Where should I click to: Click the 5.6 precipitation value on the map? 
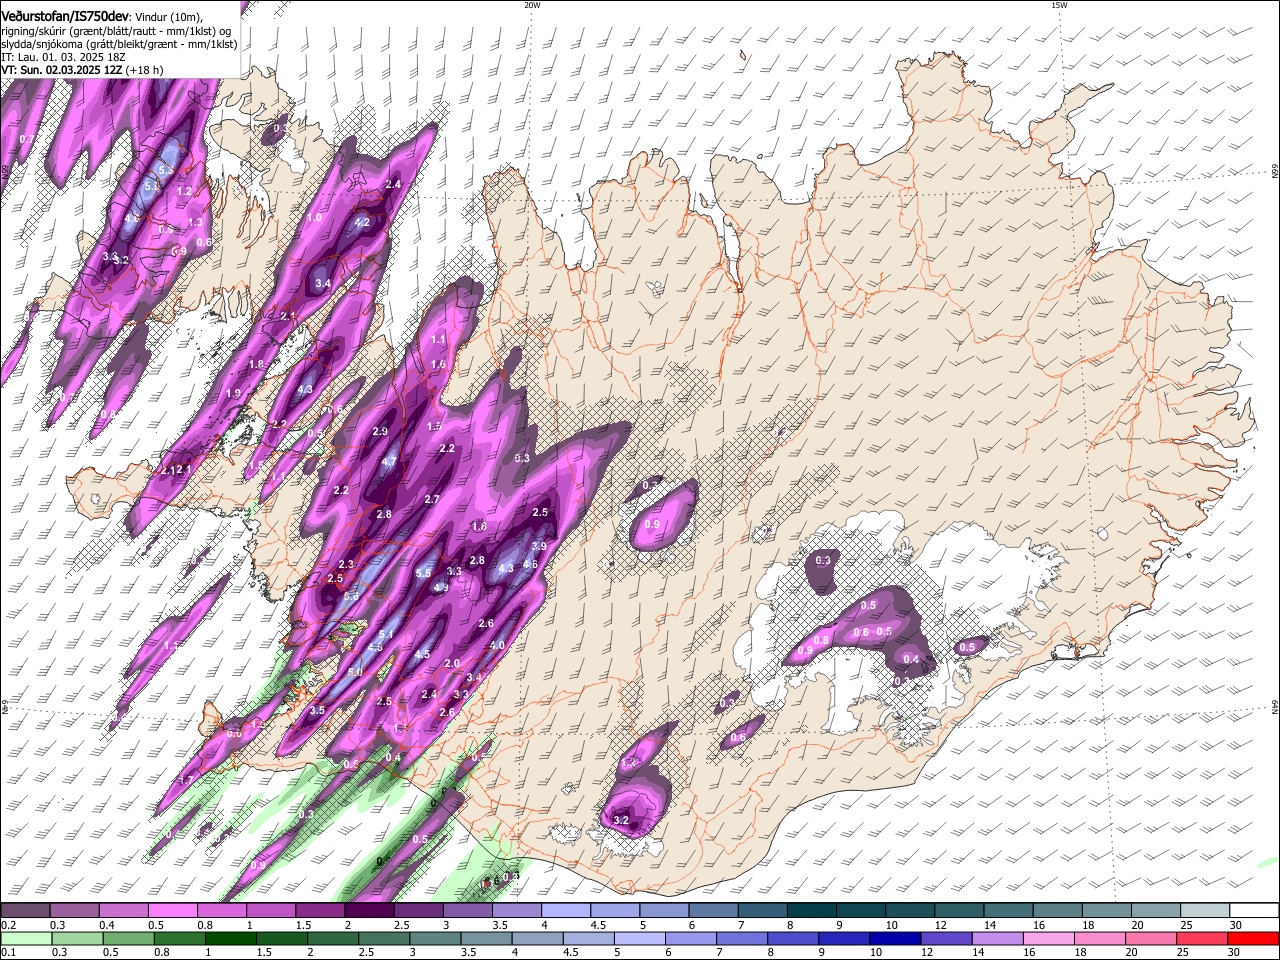click(351, 596)
